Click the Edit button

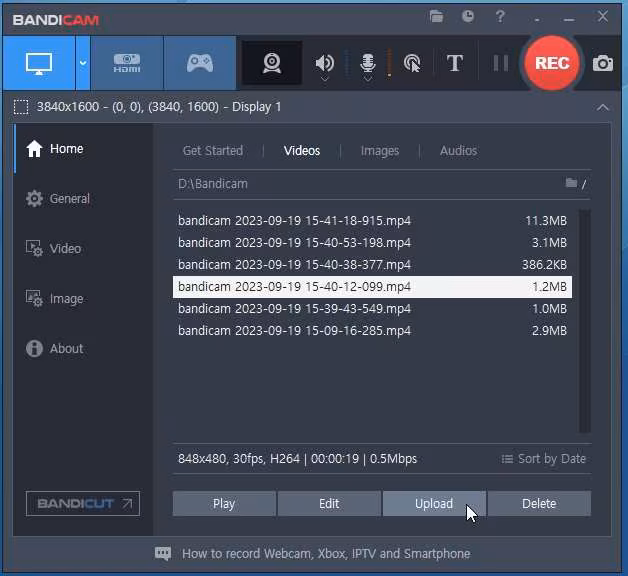(x=329, y=503)
